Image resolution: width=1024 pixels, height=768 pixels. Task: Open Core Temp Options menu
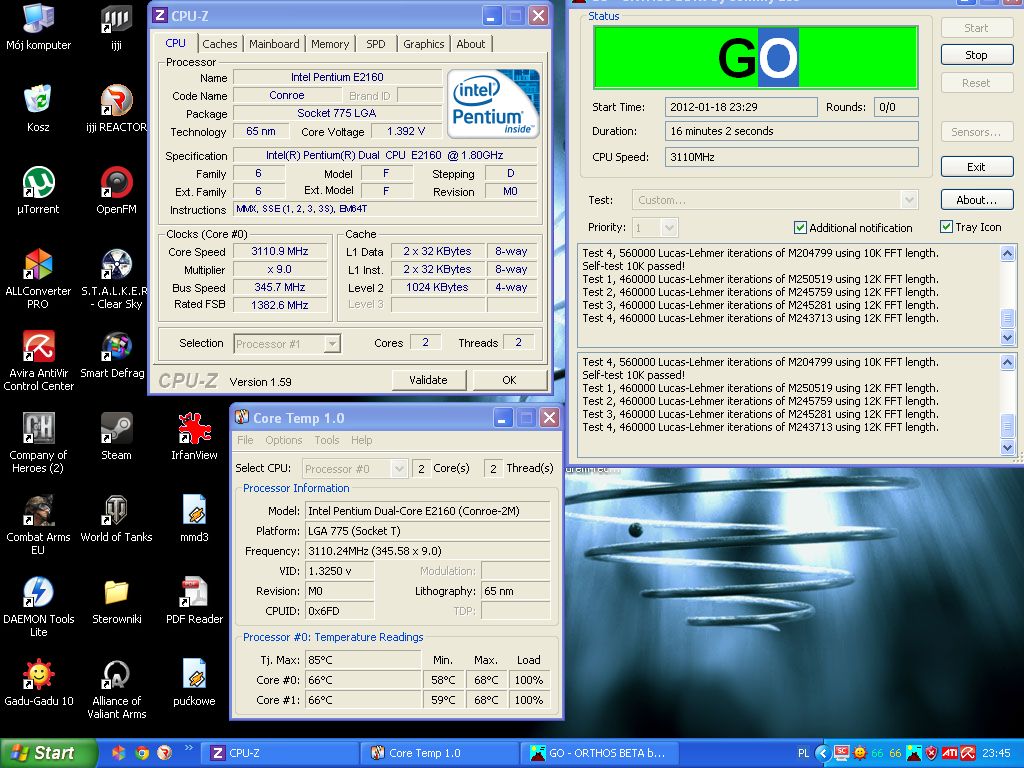pos(283,440)
